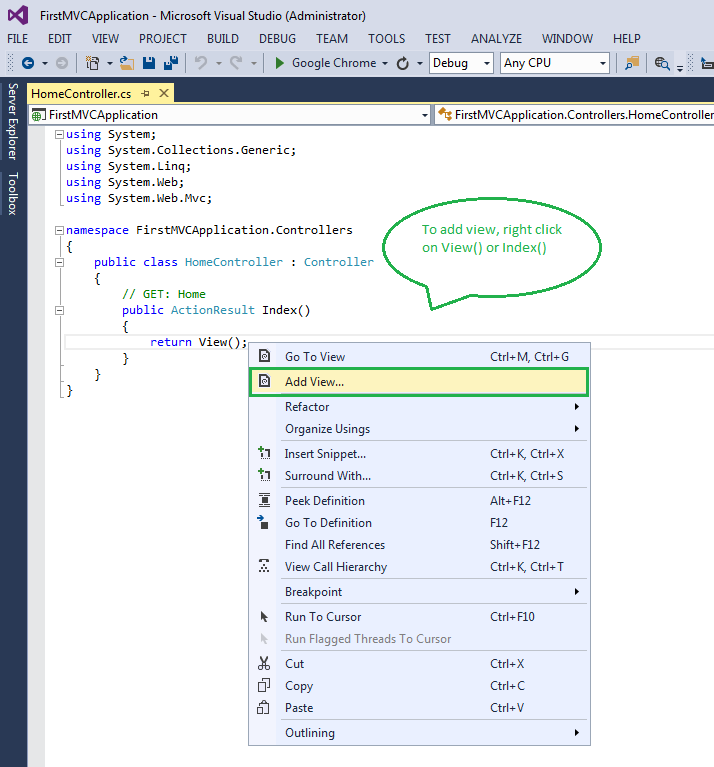Click the Save All toolbar icon

171,63
